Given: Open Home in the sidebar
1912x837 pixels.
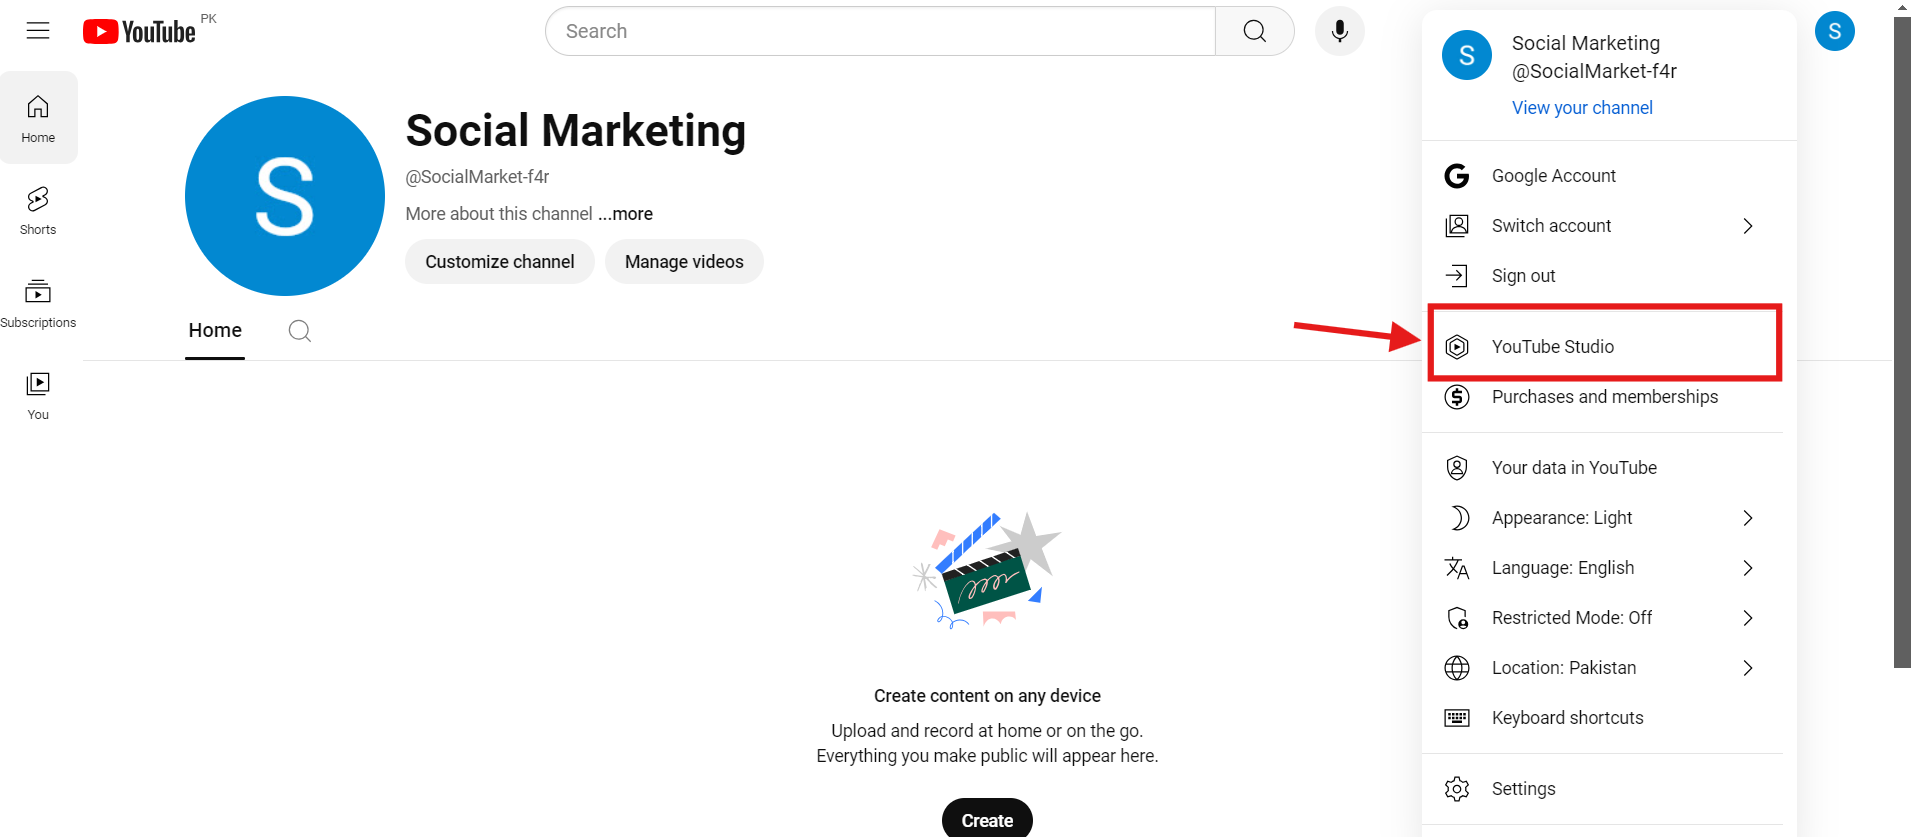Looking at the screenshot, I should click(38, 118).
